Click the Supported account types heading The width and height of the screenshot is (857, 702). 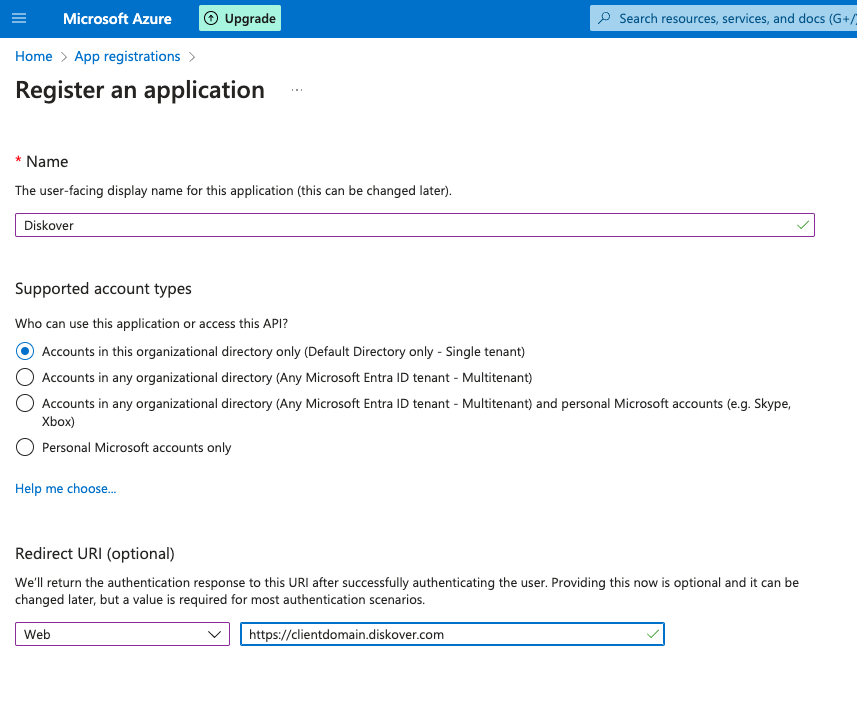tap(103, 289)
